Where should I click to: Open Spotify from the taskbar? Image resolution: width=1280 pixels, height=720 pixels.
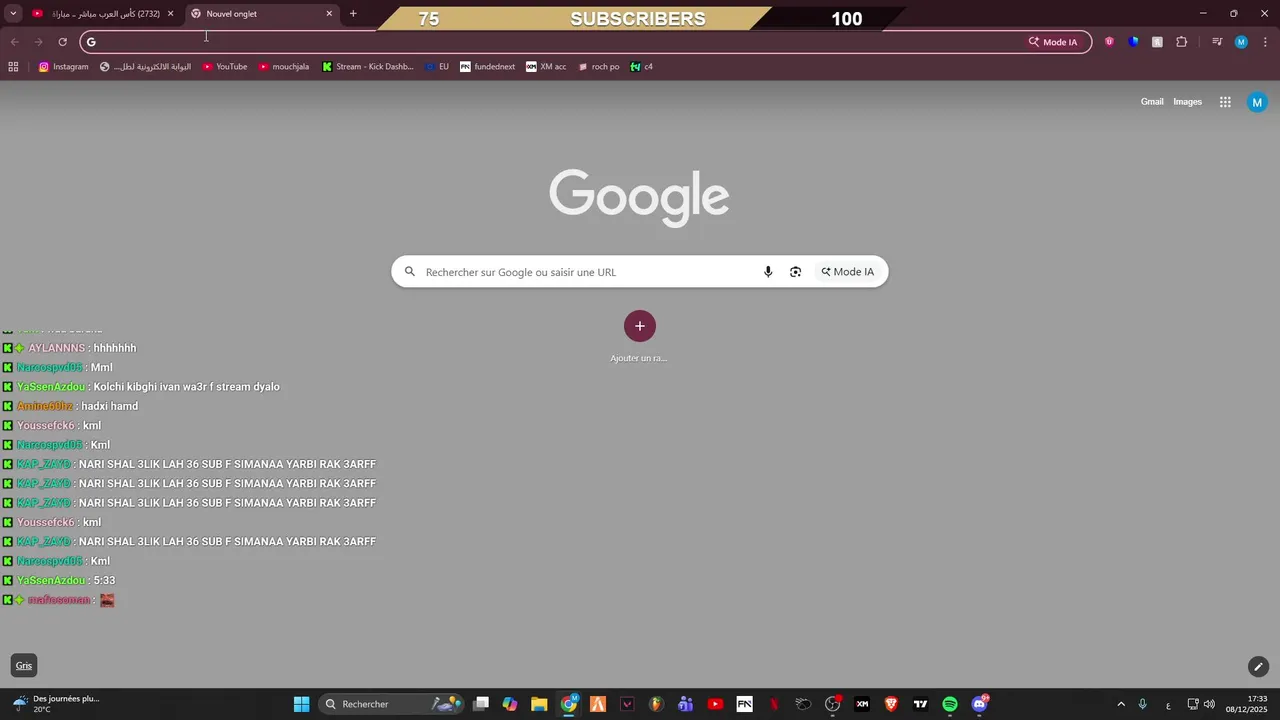950,704
